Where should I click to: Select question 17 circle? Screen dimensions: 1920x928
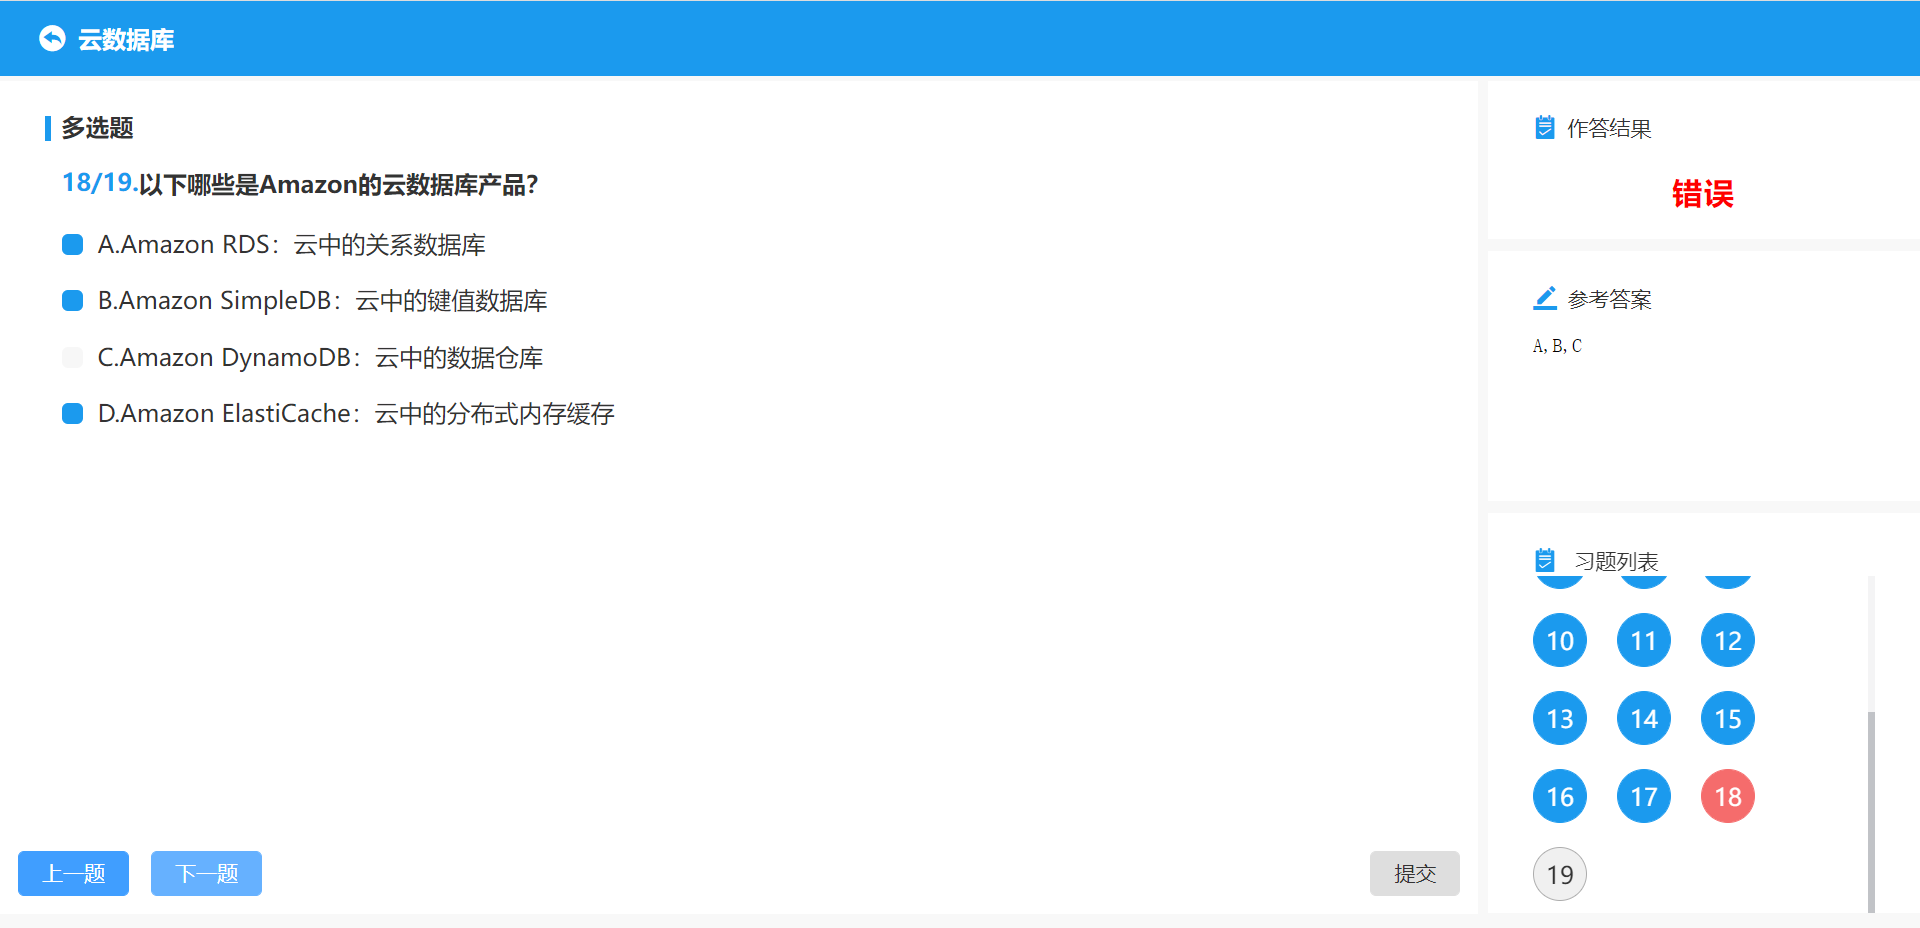1644,796
